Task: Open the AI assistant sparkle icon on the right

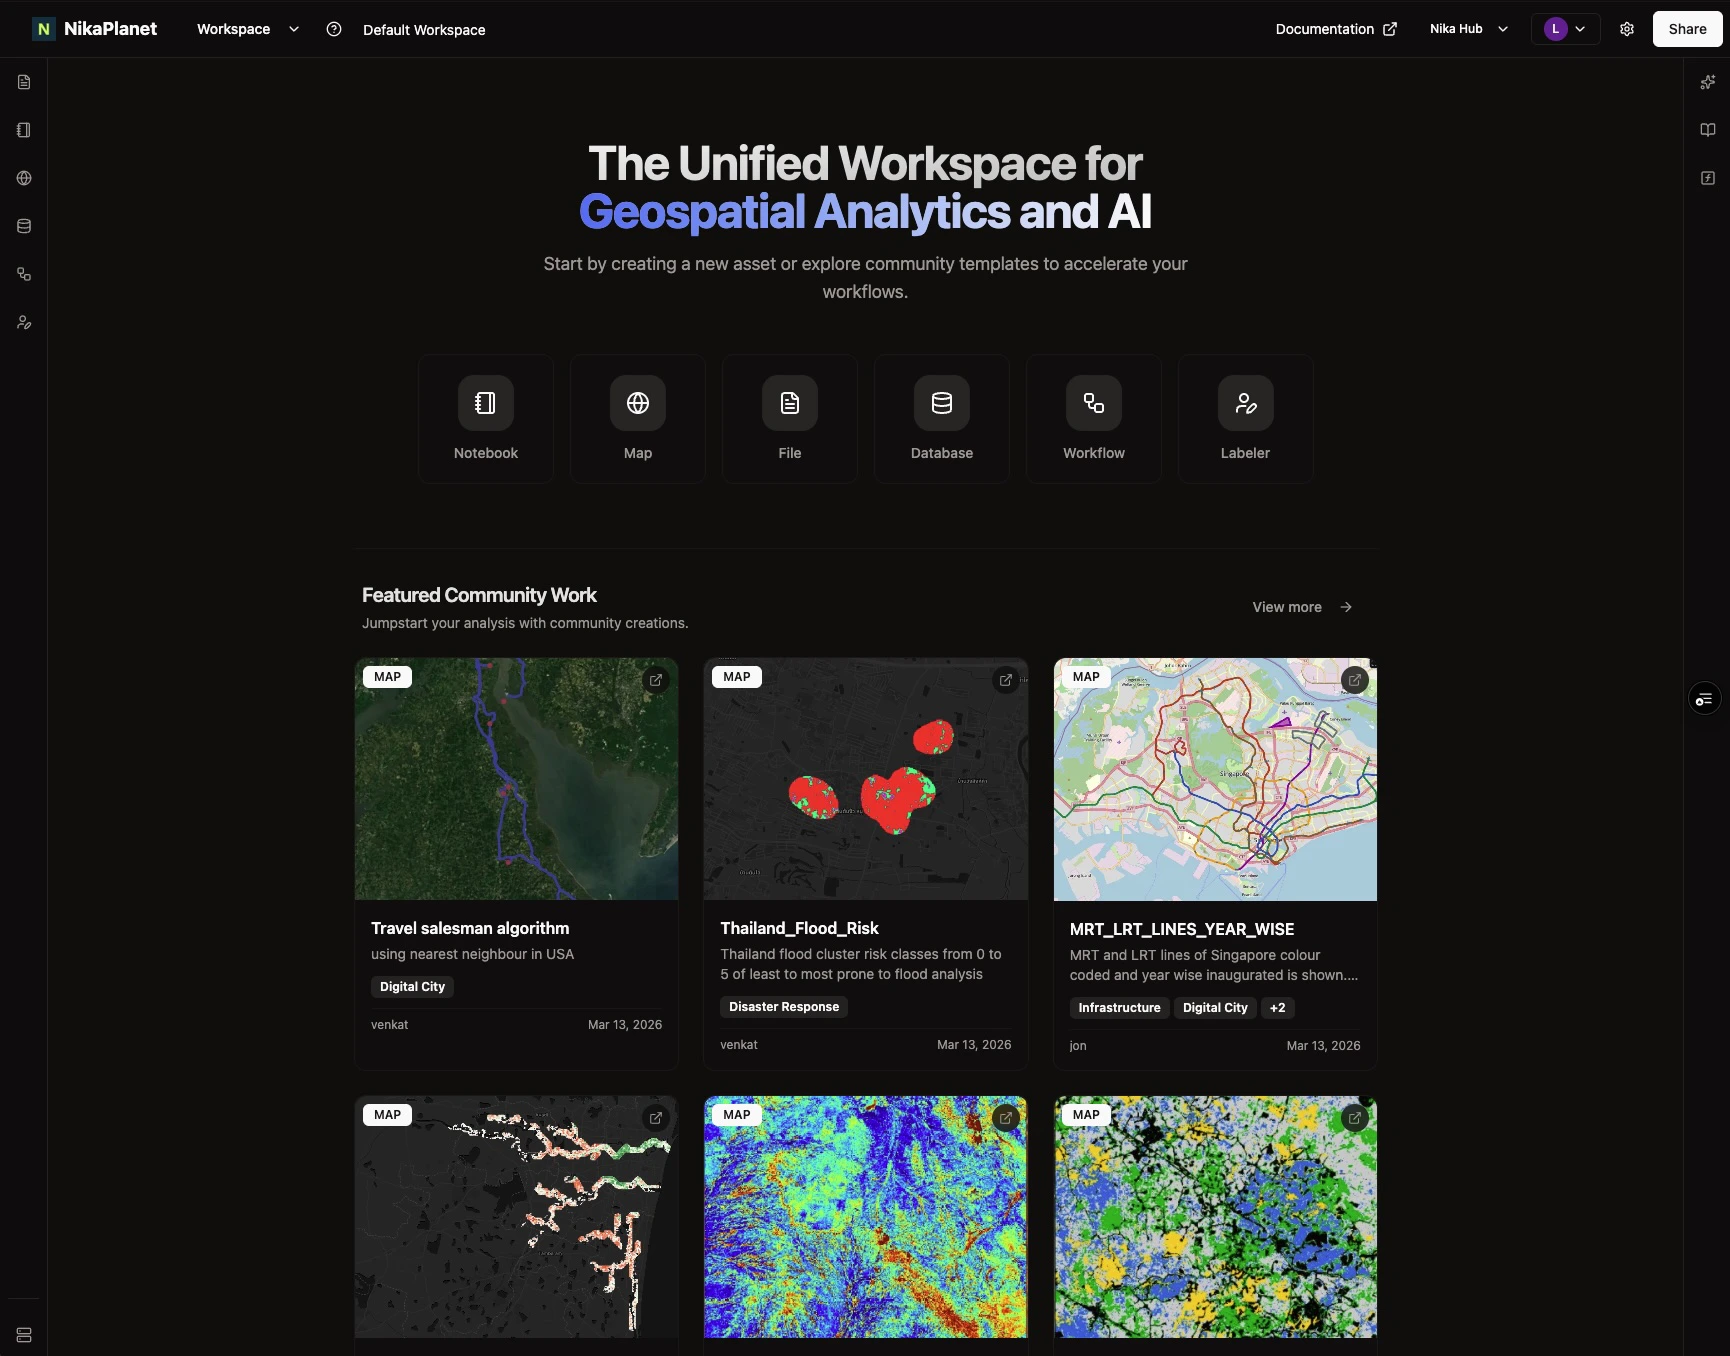Action: point(1708,82)
